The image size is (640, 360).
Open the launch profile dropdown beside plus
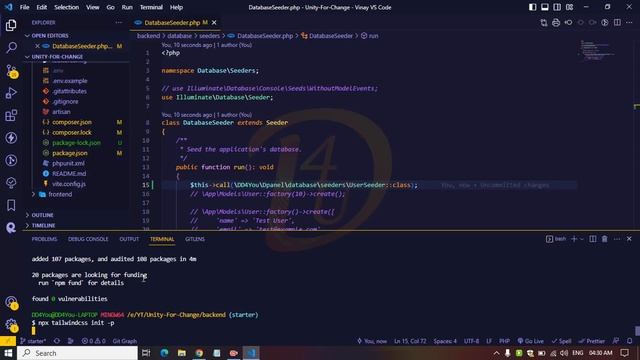tap(582, 239)
